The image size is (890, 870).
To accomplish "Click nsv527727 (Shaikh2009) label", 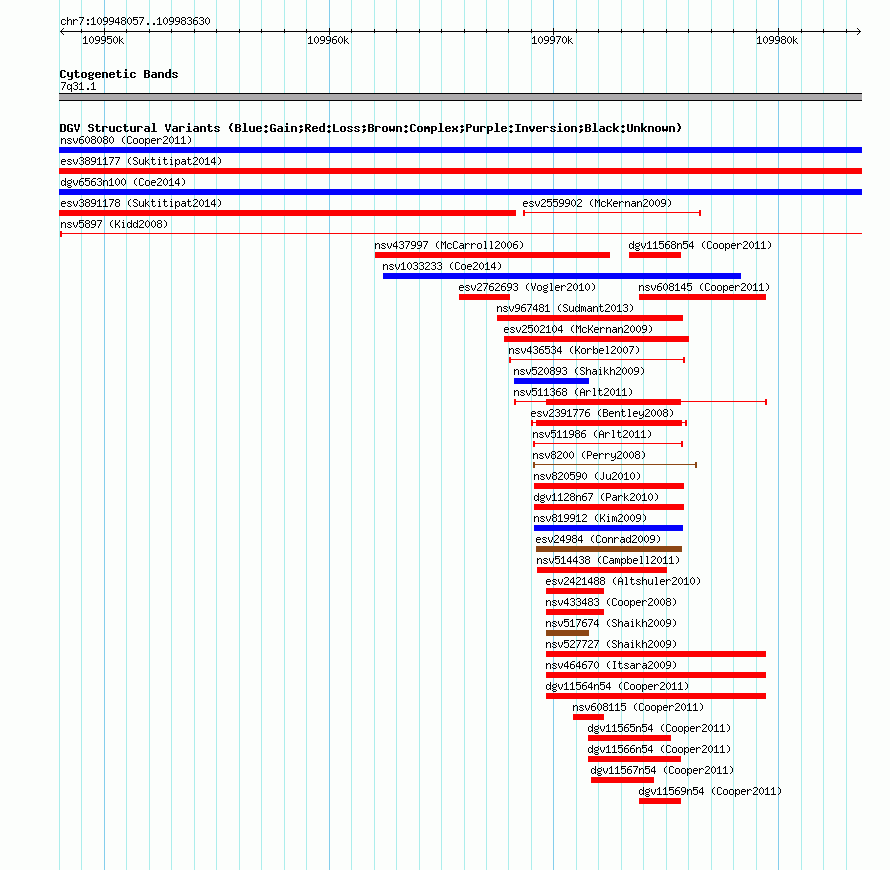I will click(x=611, y=644).
